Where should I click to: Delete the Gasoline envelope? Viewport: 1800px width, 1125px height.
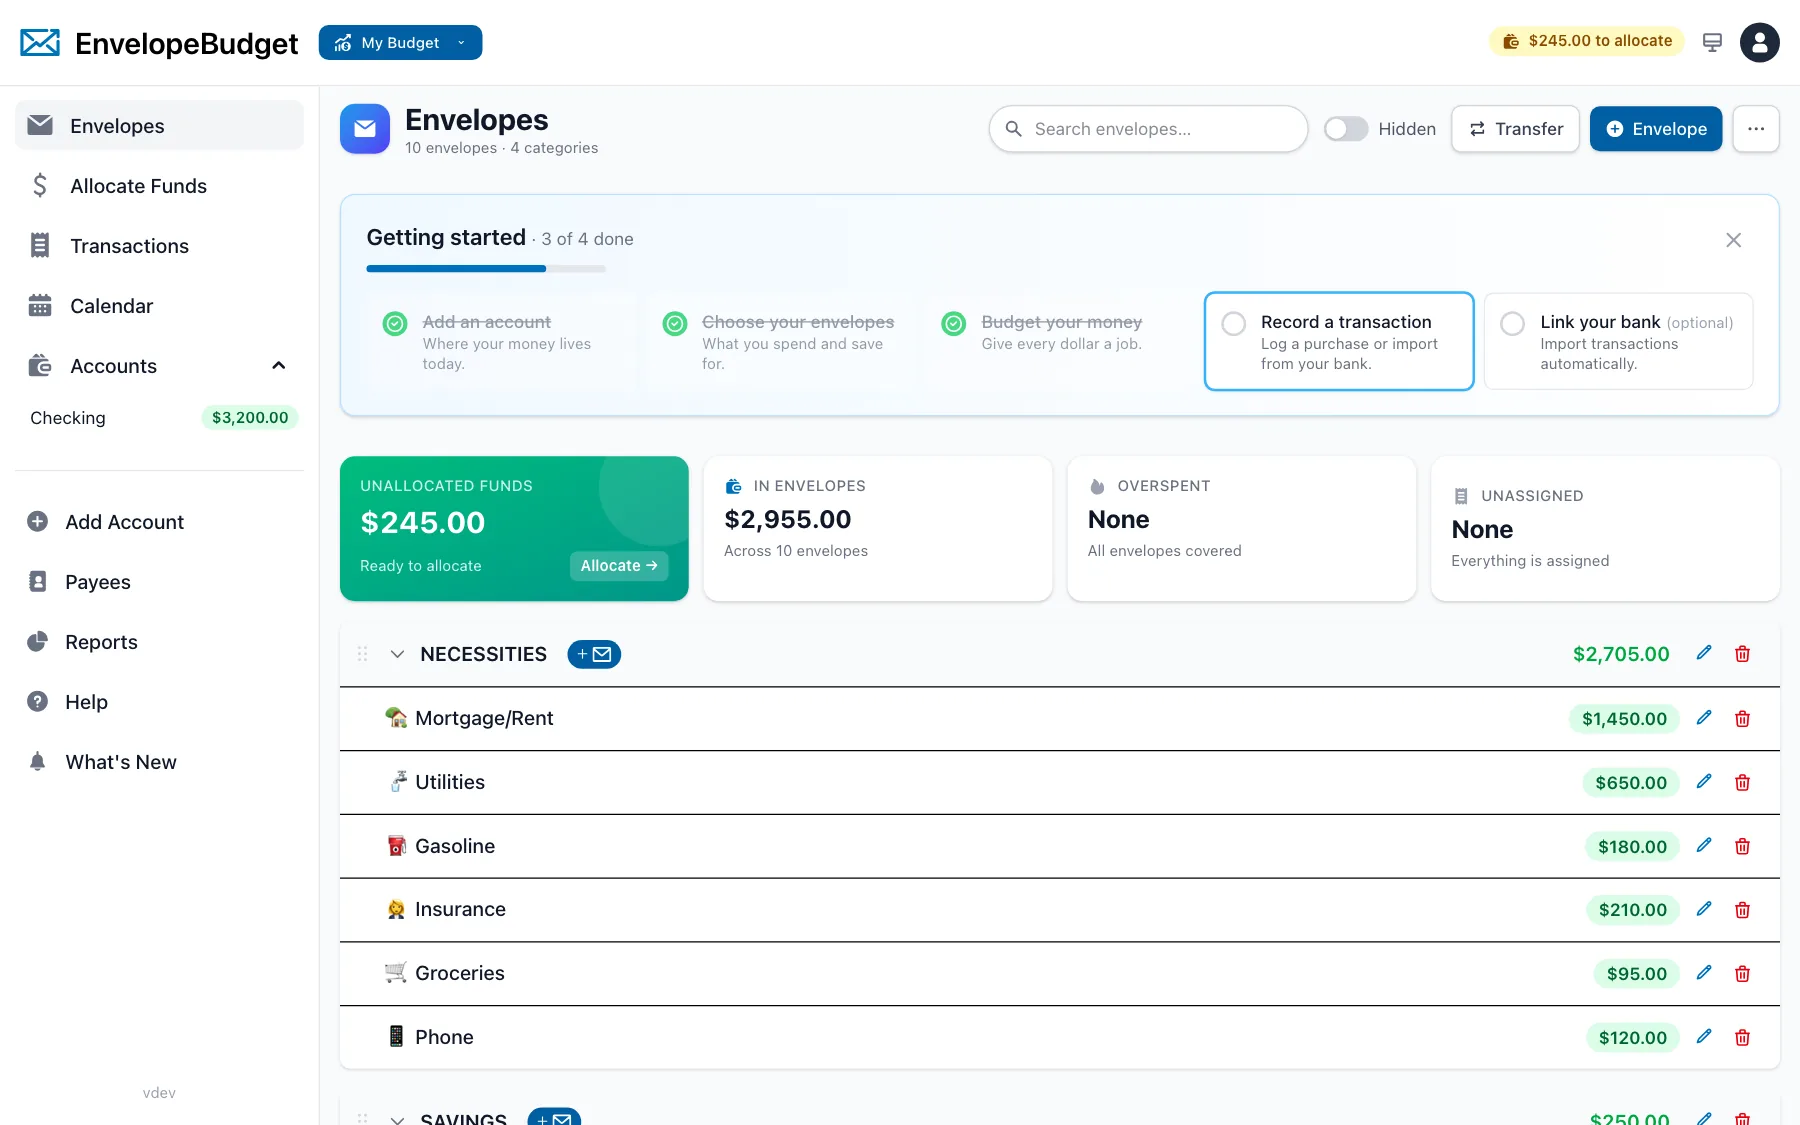pyautogui.click(x=1742, y=846)
